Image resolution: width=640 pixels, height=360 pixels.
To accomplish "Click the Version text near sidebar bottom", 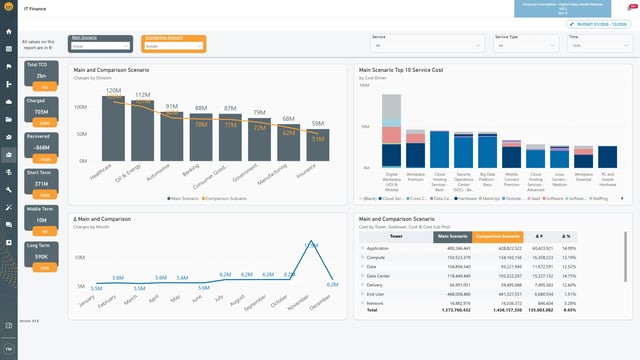I will pyautogui.click(x=29, y=321).
